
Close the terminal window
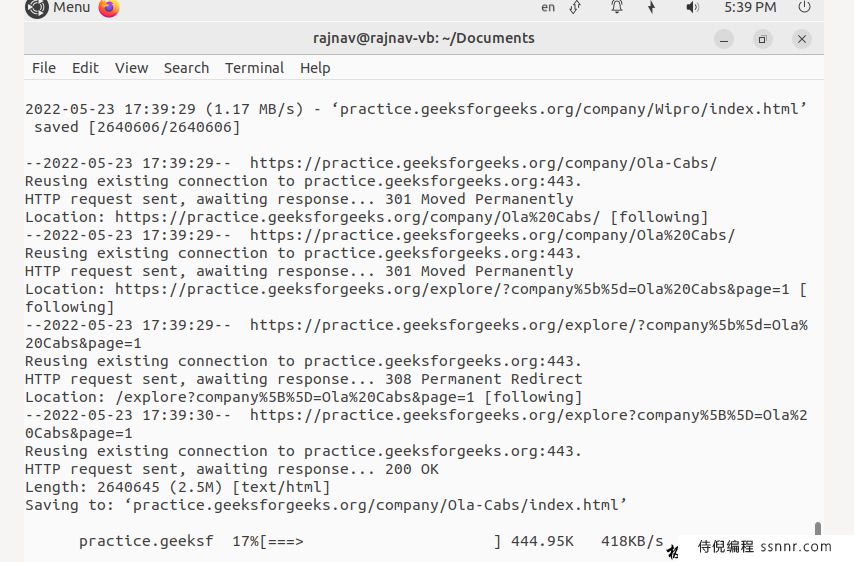point(802,39)
